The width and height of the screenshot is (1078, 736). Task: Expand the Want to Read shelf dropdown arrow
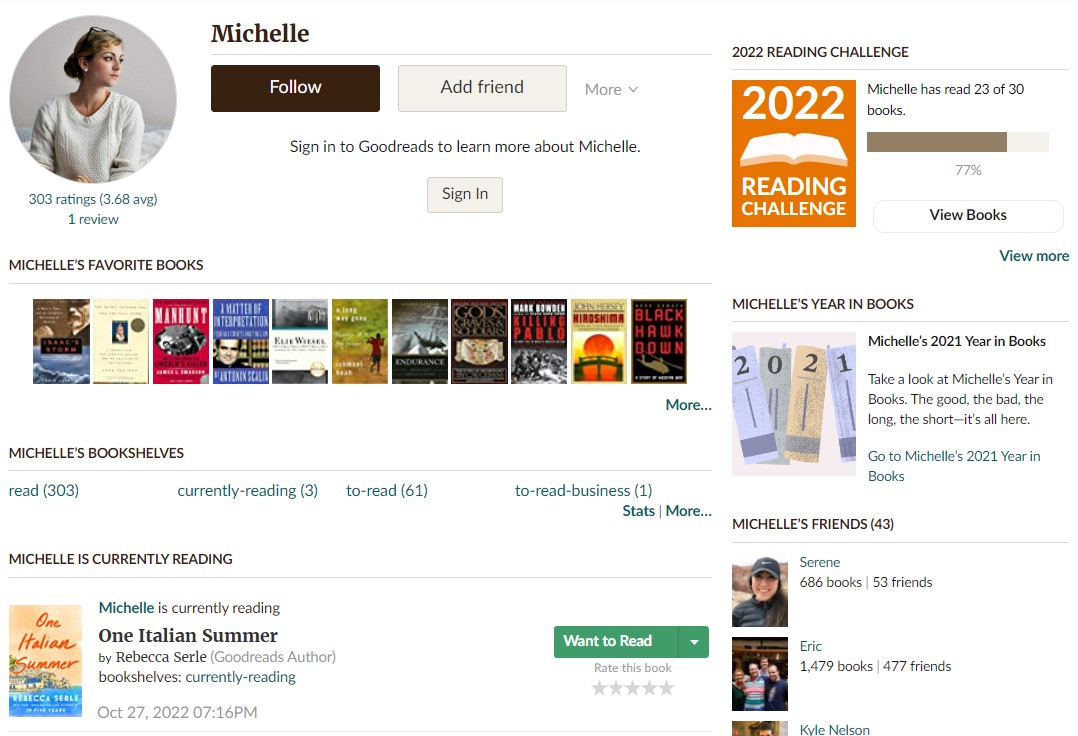pos(694,642)
